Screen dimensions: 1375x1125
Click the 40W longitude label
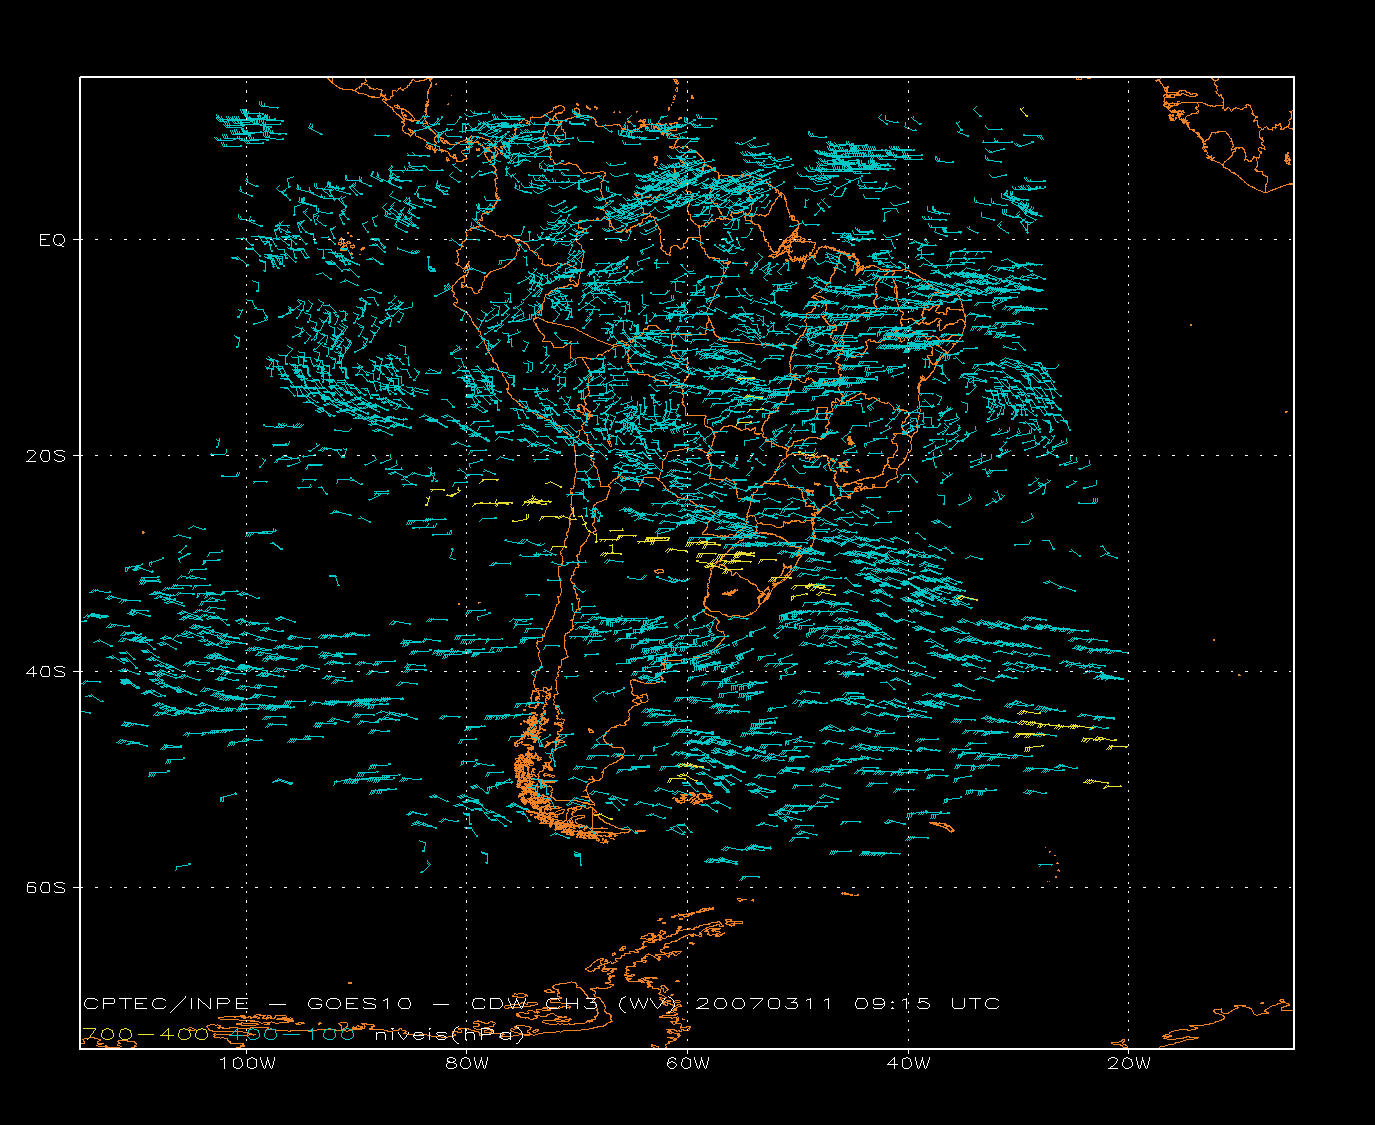908,1063
